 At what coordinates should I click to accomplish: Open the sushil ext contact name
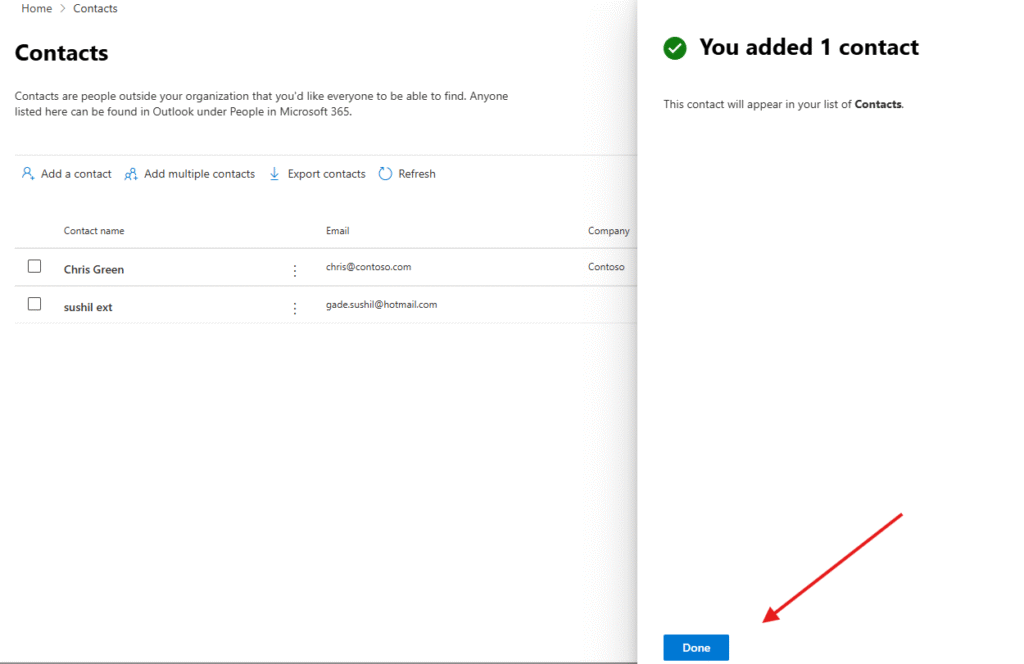point(88,308)
